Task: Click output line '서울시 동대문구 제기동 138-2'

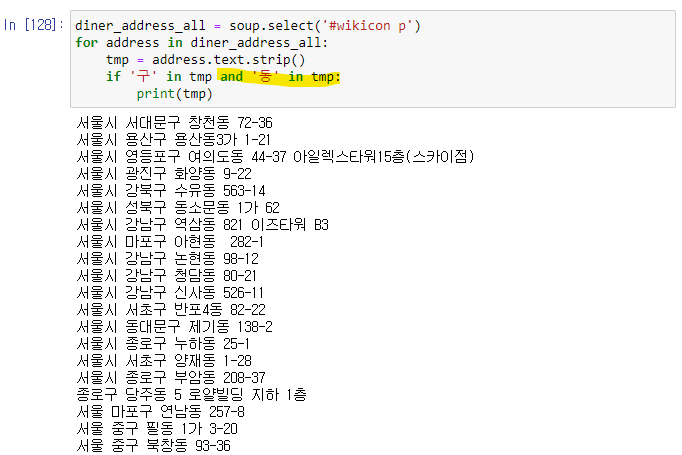Action: pyautogui.click(x=174, y=326)
